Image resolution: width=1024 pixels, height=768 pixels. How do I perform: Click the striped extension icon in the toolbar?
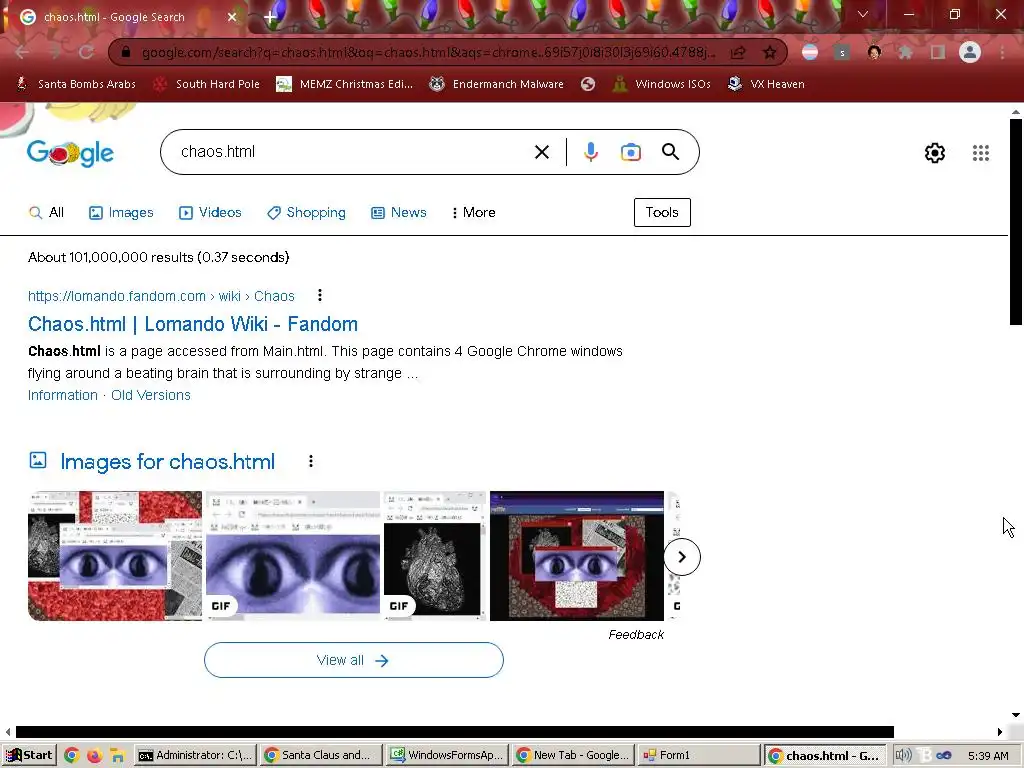coord(810,52)
